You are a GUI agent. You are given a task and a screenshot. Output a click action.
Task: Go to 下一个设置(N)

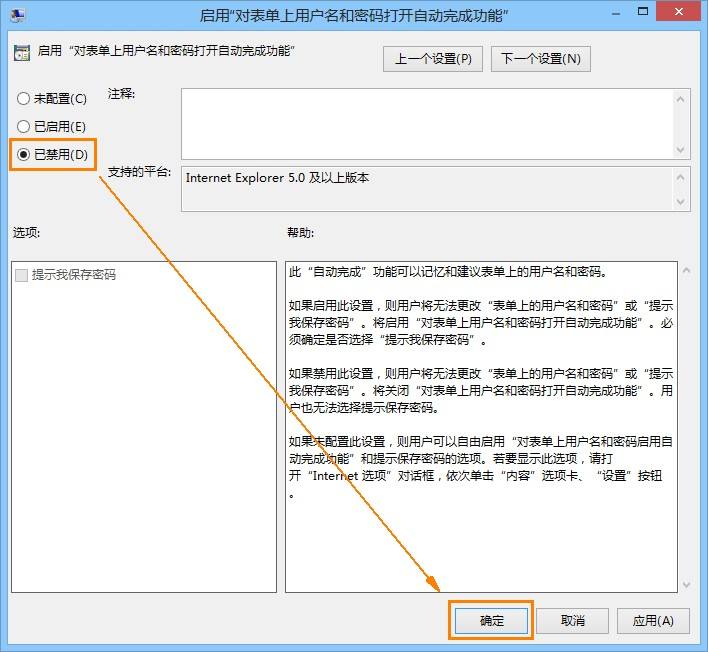tap(540, 59)
